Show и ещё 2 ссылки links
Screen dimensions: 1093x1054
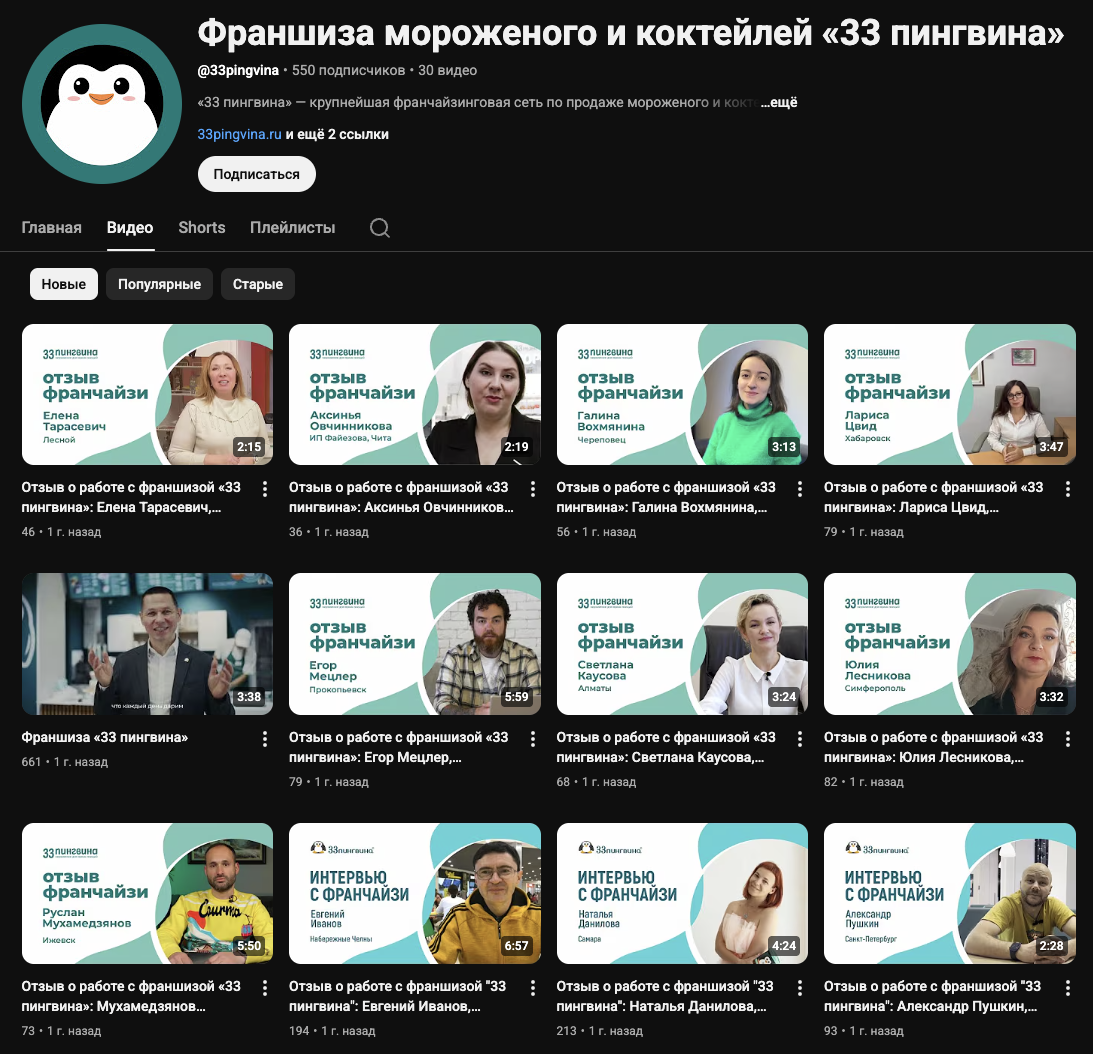(x=337, y=134)
